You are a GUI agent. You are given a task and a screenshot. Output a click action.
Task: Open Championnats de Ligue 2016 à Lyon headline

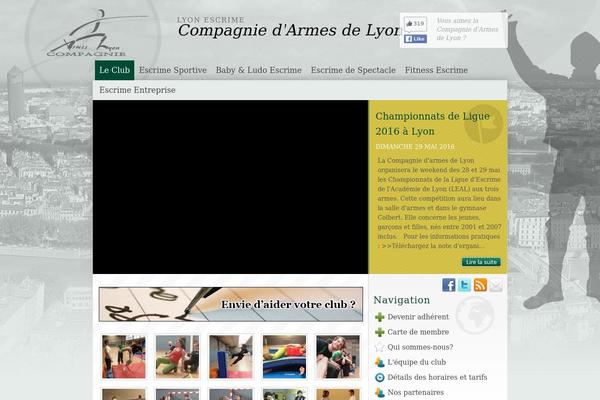point(432,124)
